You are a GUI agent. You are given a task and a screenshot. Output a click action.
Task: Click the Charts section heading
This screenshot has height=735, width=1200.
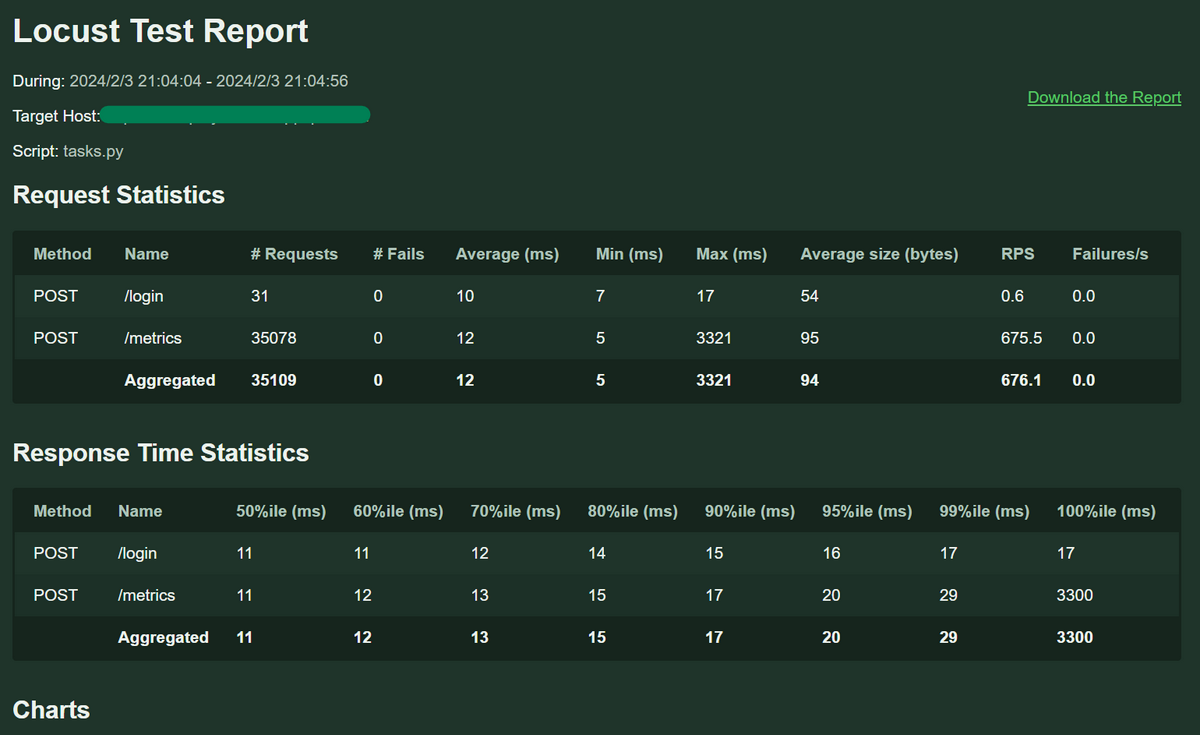(51, 710)
